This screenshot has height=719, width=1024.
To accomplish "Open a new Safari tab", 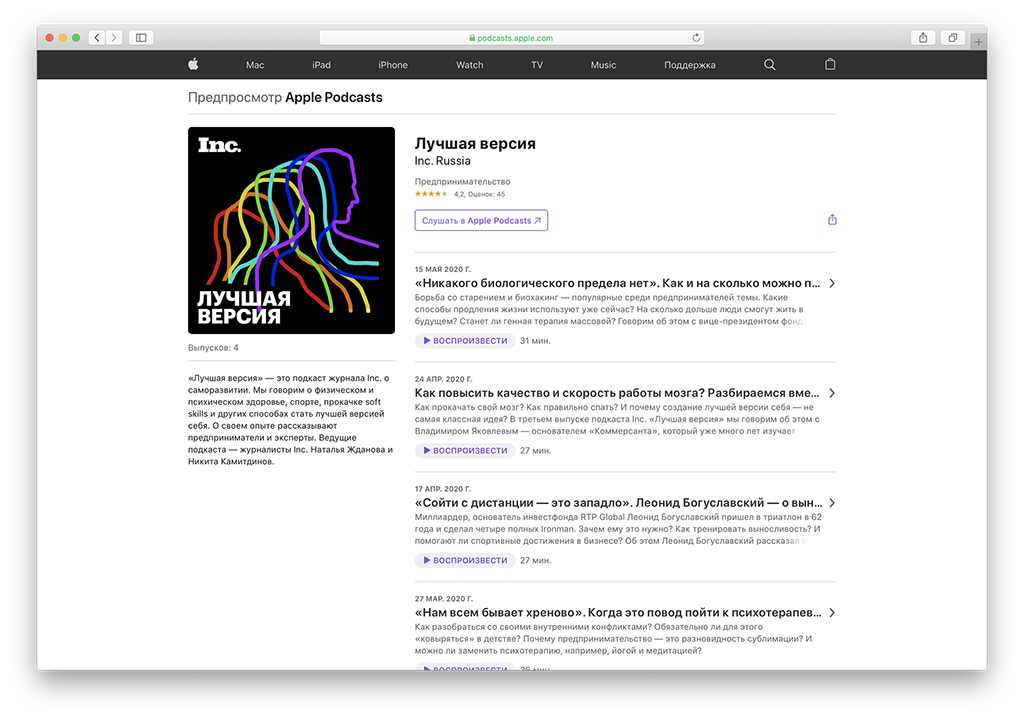I will [978, 41].
